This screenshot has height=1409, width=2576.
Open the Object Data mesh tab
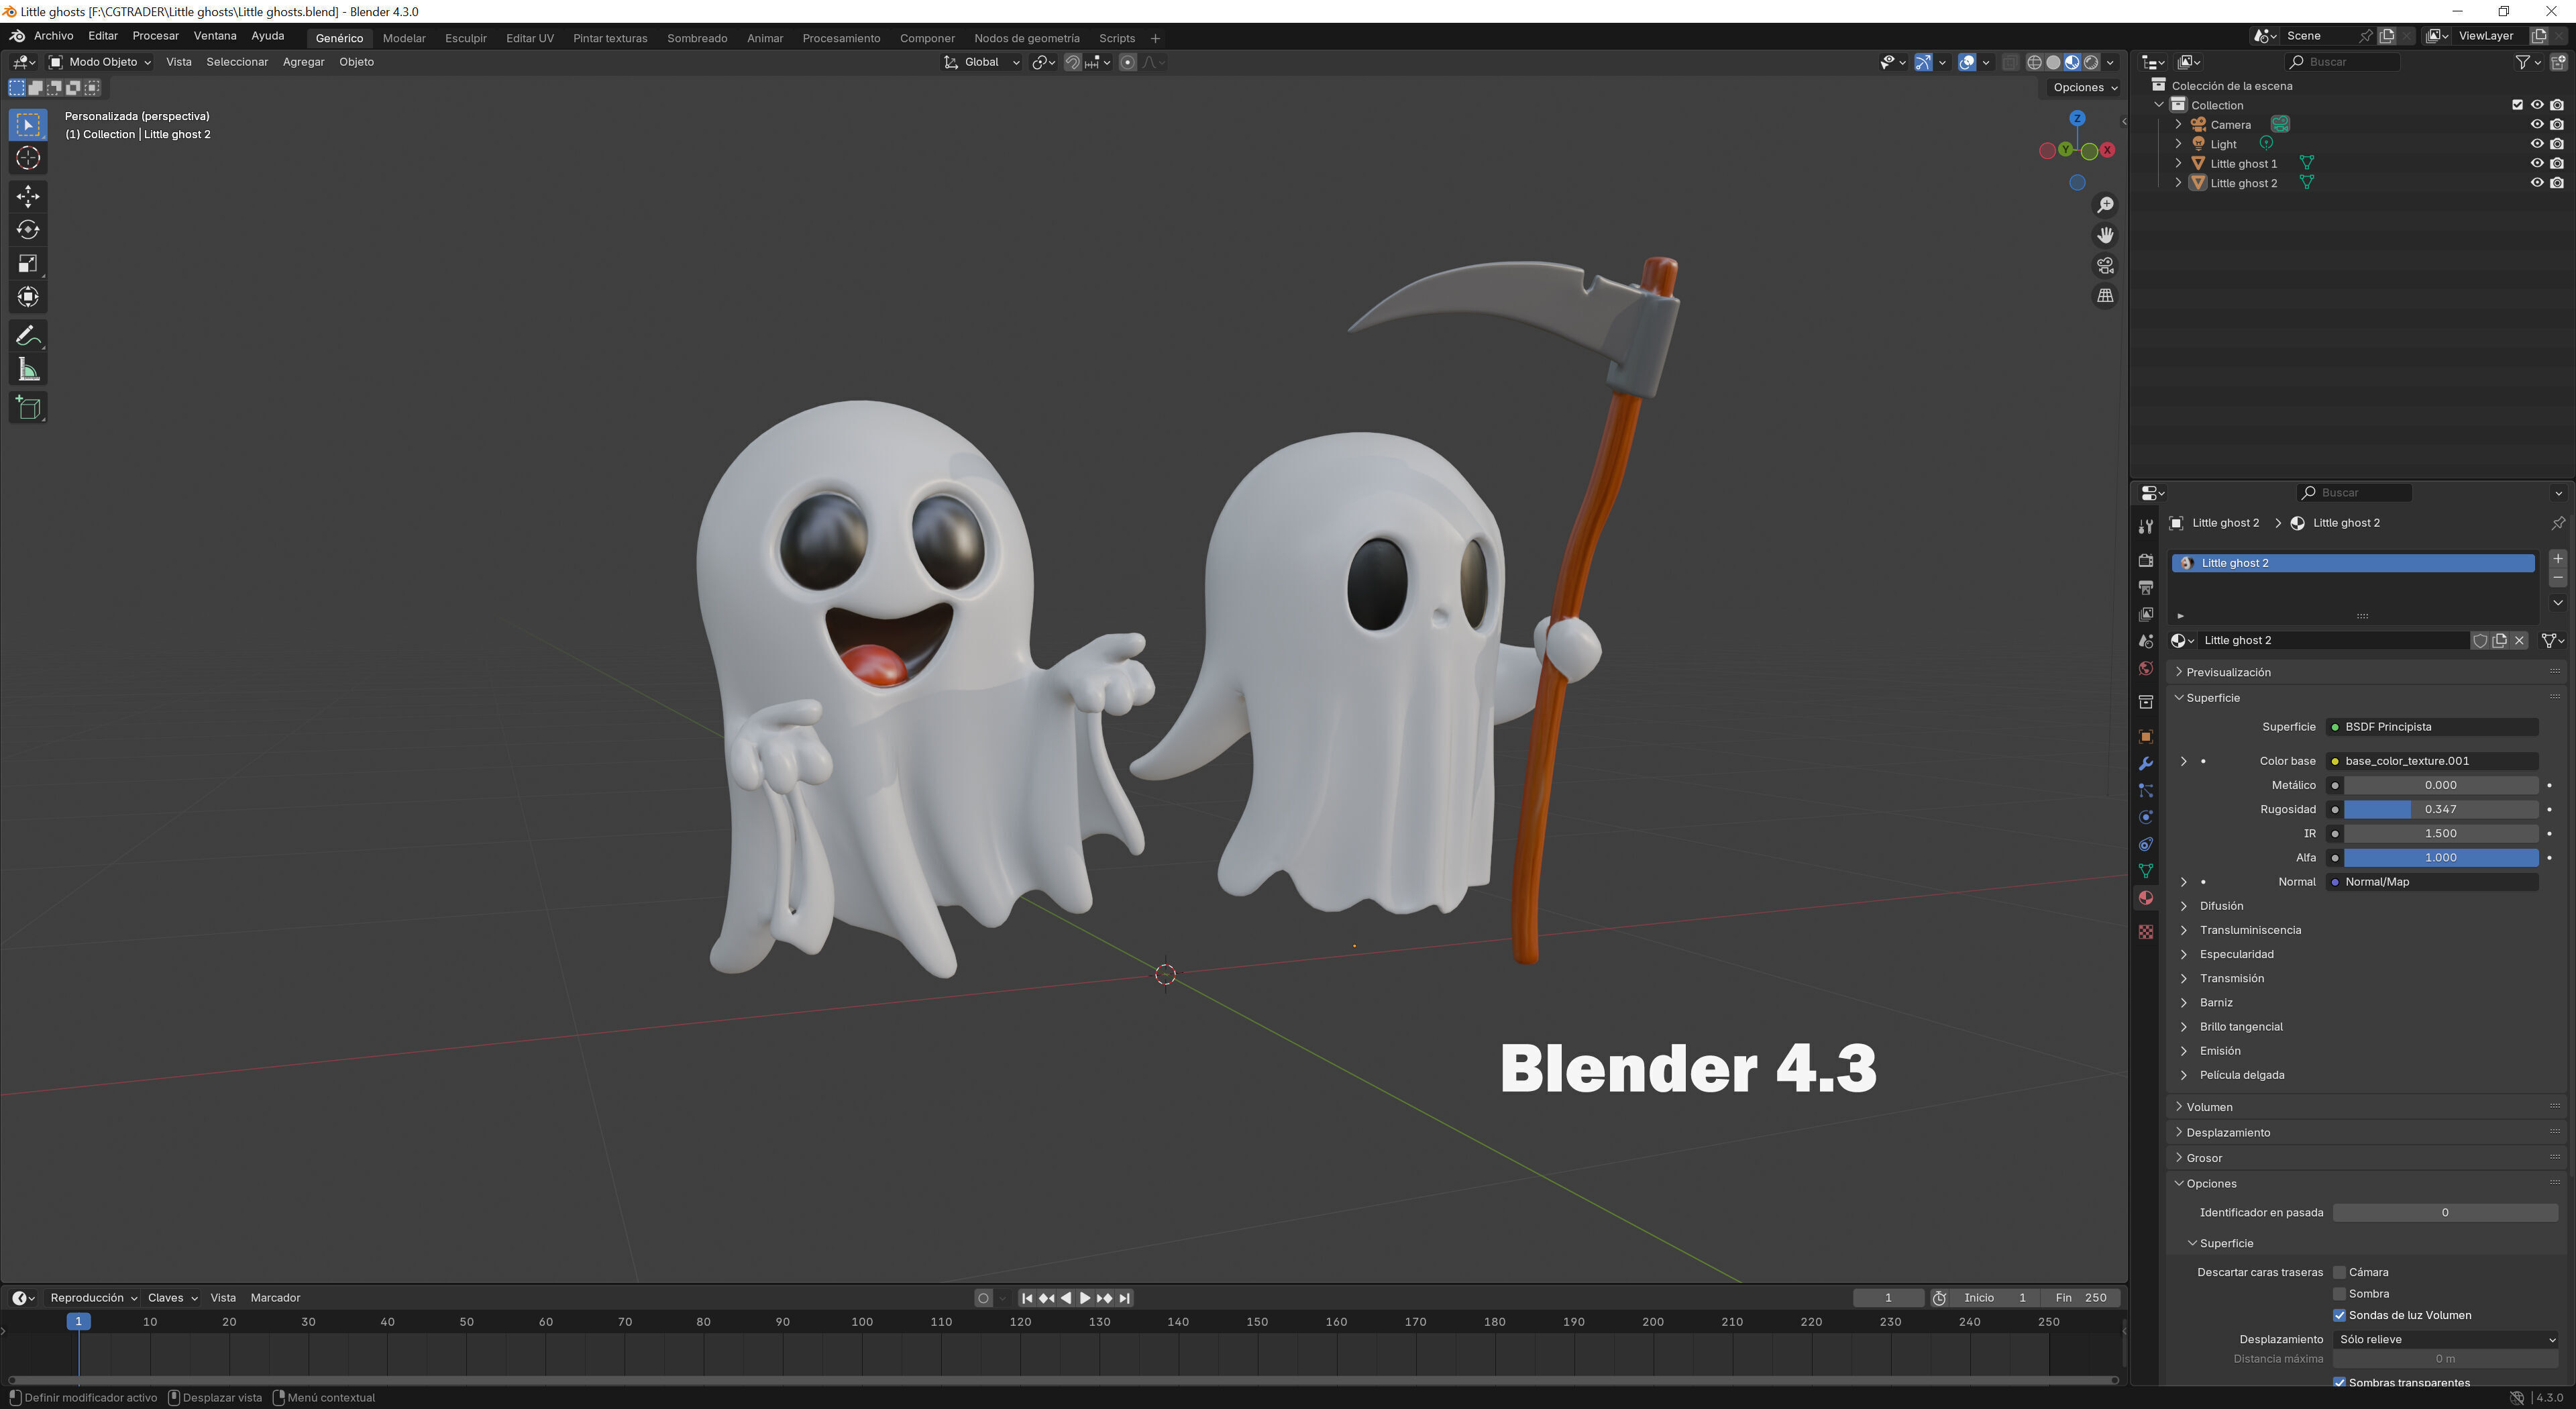(2145, 871)
